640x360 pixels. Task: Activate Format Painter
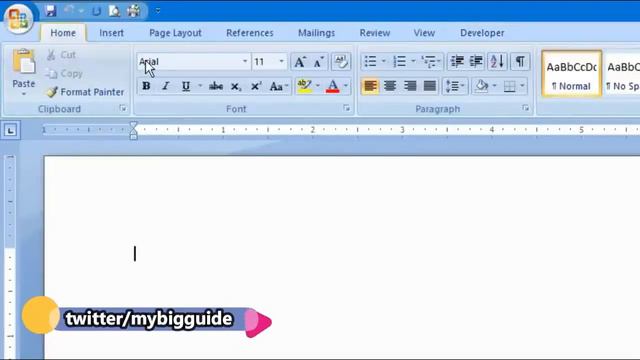click(85, 92)
